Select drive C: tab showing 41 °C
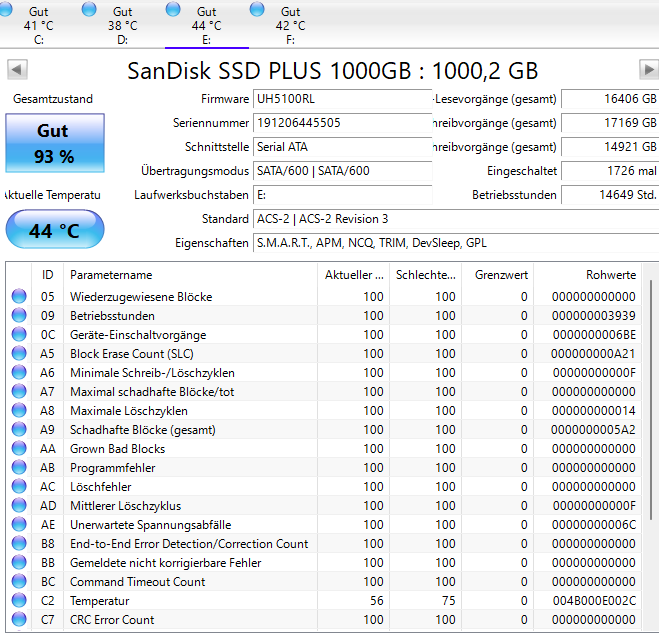659x633 pixels. coord(38,25)
